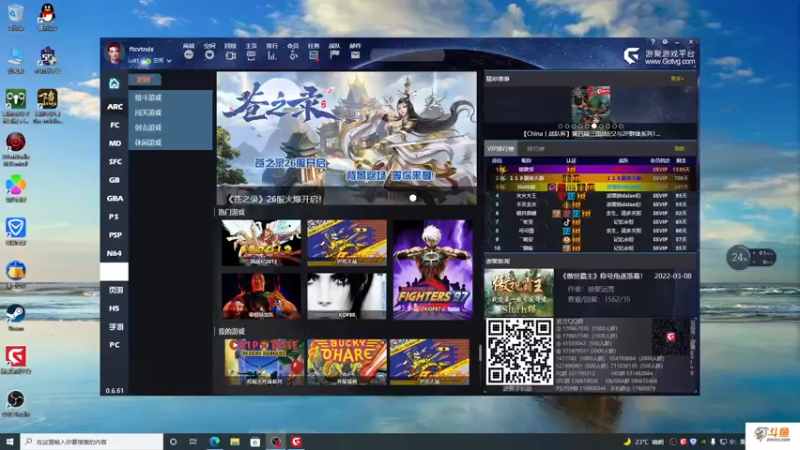
Task: Select the PC sidebar tab
Action: click(114, 345)
